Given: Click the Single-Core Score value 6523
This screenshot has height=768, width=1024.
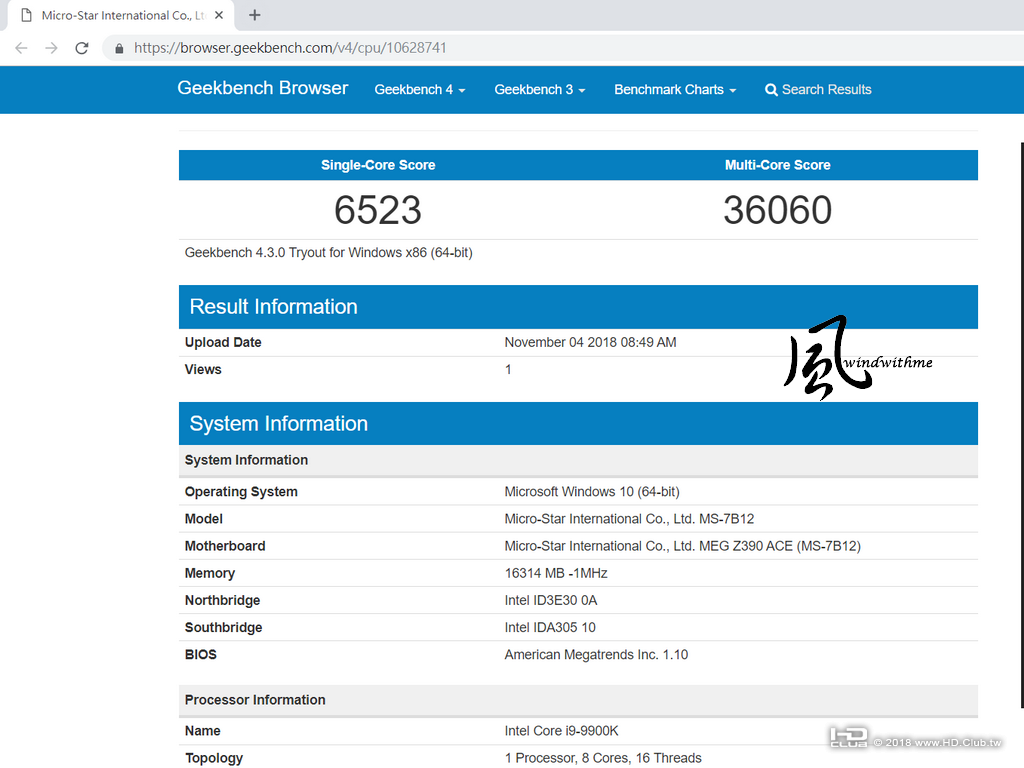Looking at the screenshot, I should click(377, 210).
